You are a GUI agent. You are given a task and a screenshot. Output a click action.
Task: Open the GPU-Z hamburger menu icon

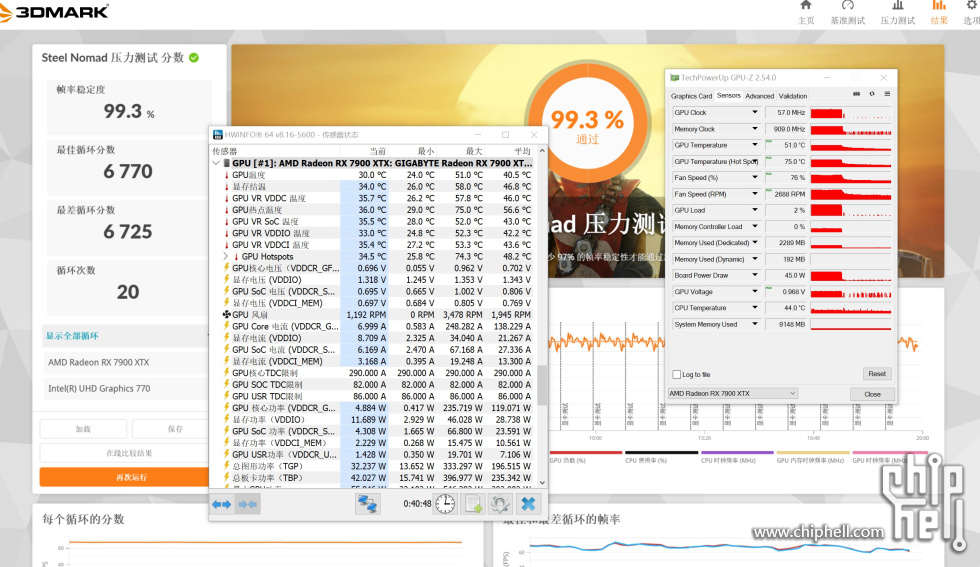[x=887, y=94]
